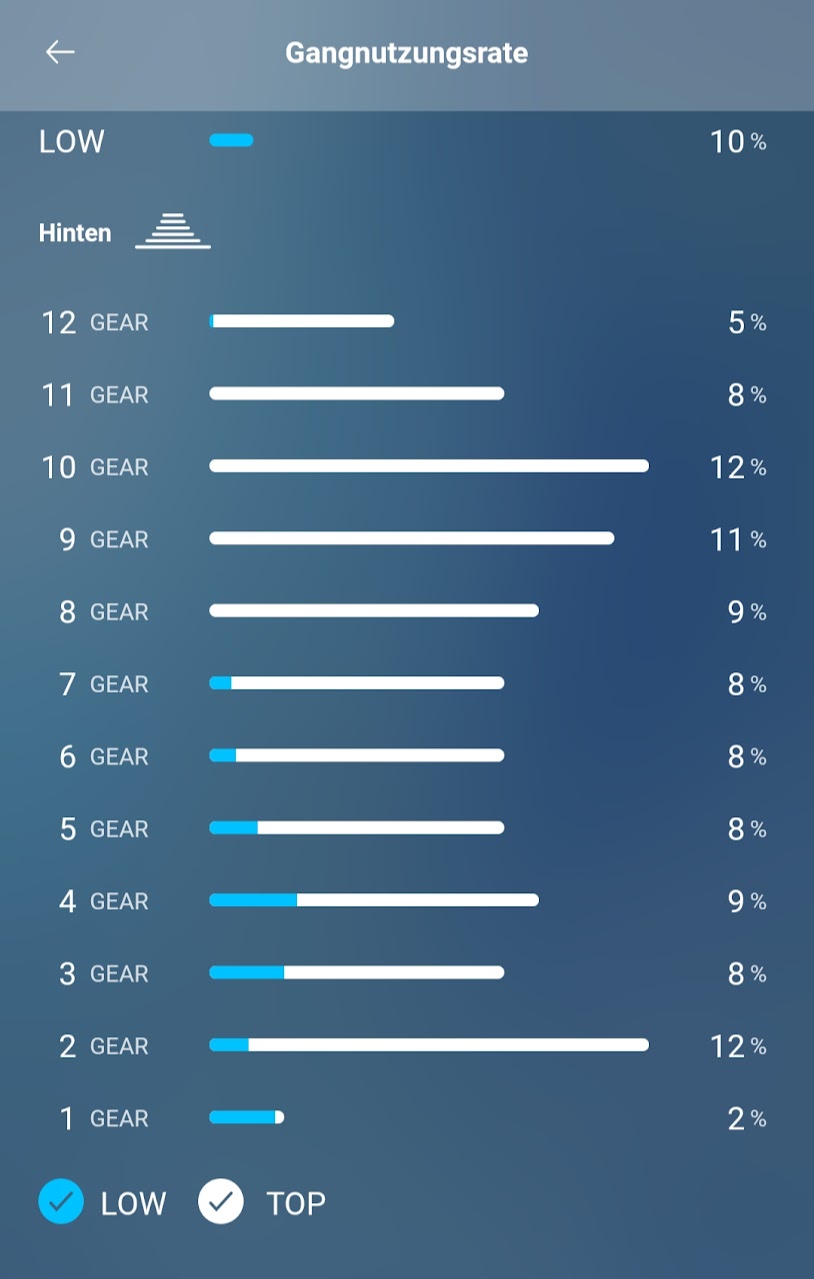Tap the front LOW blue bar
The width and height of the screenshot is (814, 1279).
(231, 141)
